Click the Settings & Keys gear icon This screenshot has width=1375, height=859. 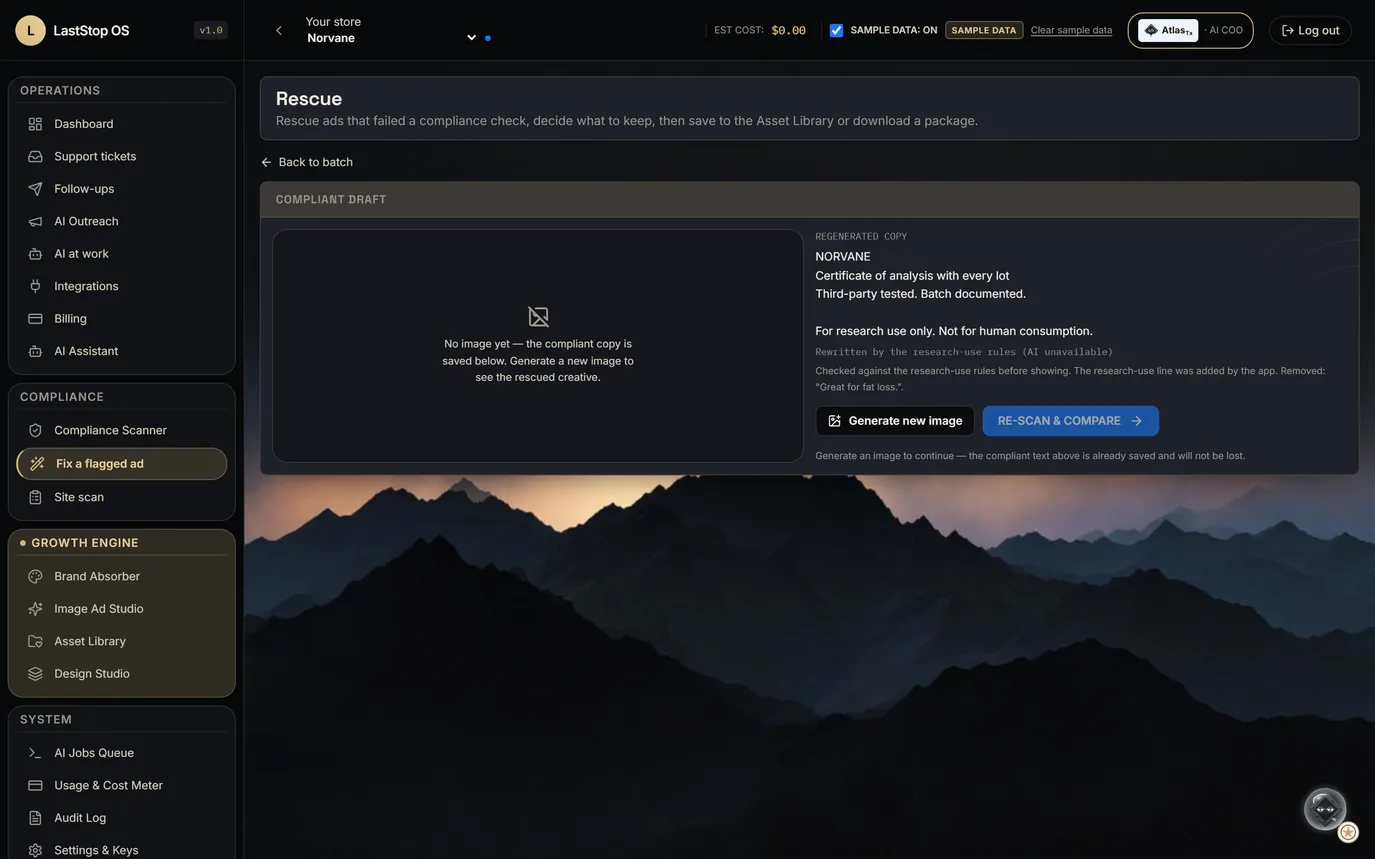click(x=35, y=850)
